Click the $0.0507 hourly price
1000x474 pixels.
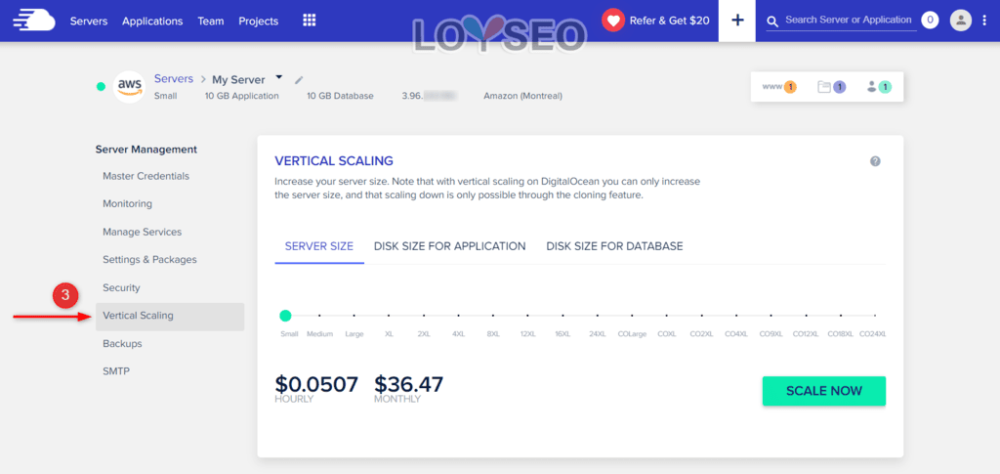coord(316,384)
